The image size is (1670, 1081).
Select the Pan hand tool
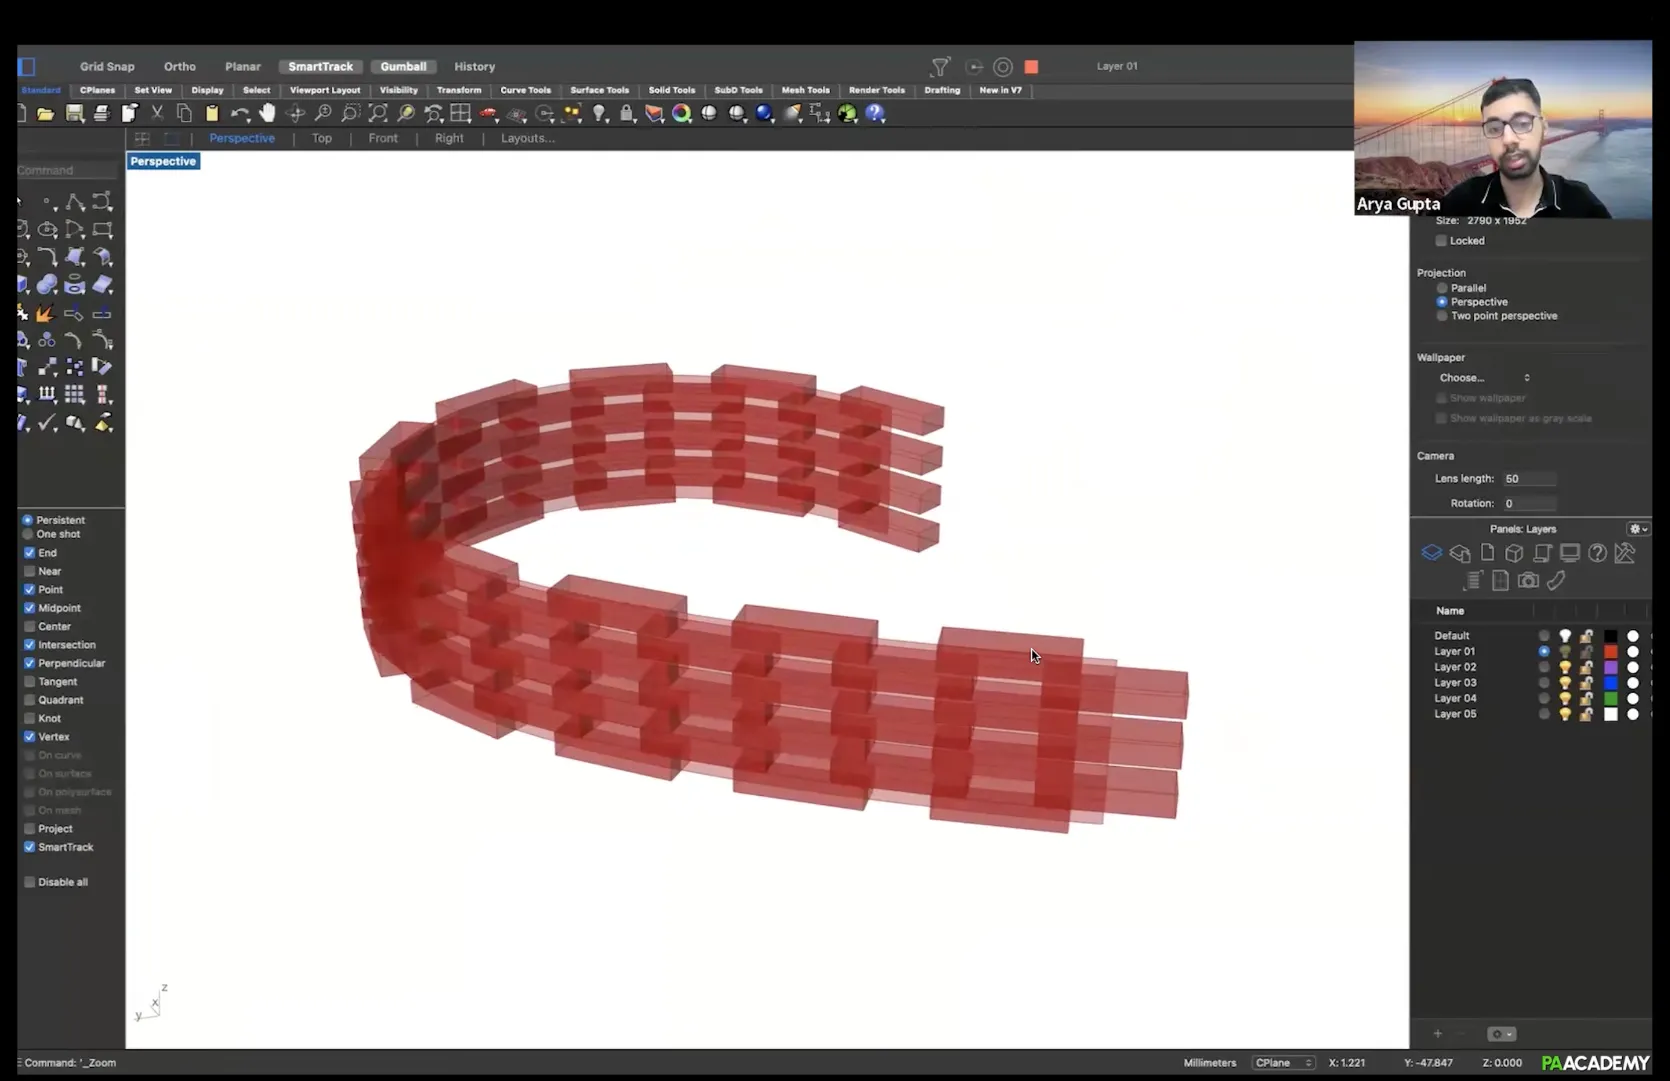coord(267,114)
